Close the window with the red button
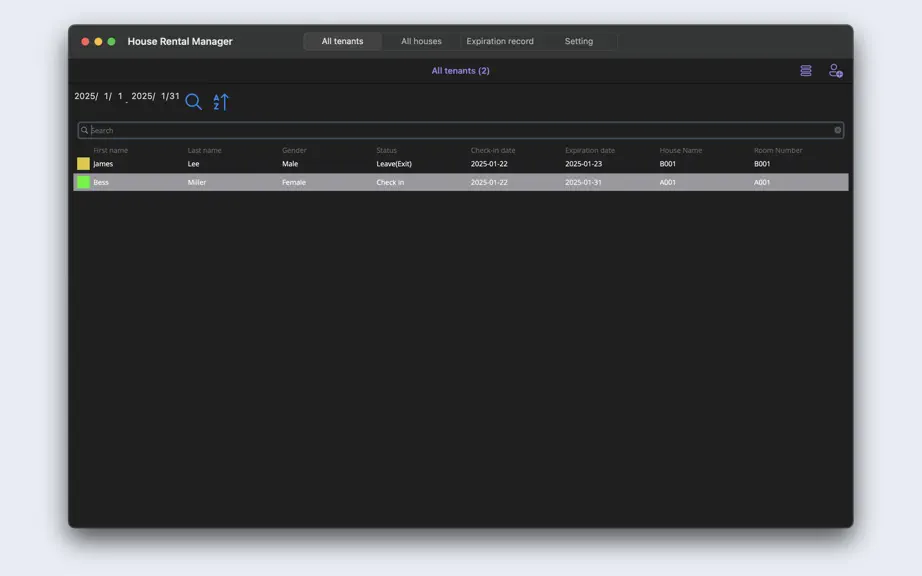Image resolution: width=922 pixels, height=576 pixels. (x=85, y=41)
